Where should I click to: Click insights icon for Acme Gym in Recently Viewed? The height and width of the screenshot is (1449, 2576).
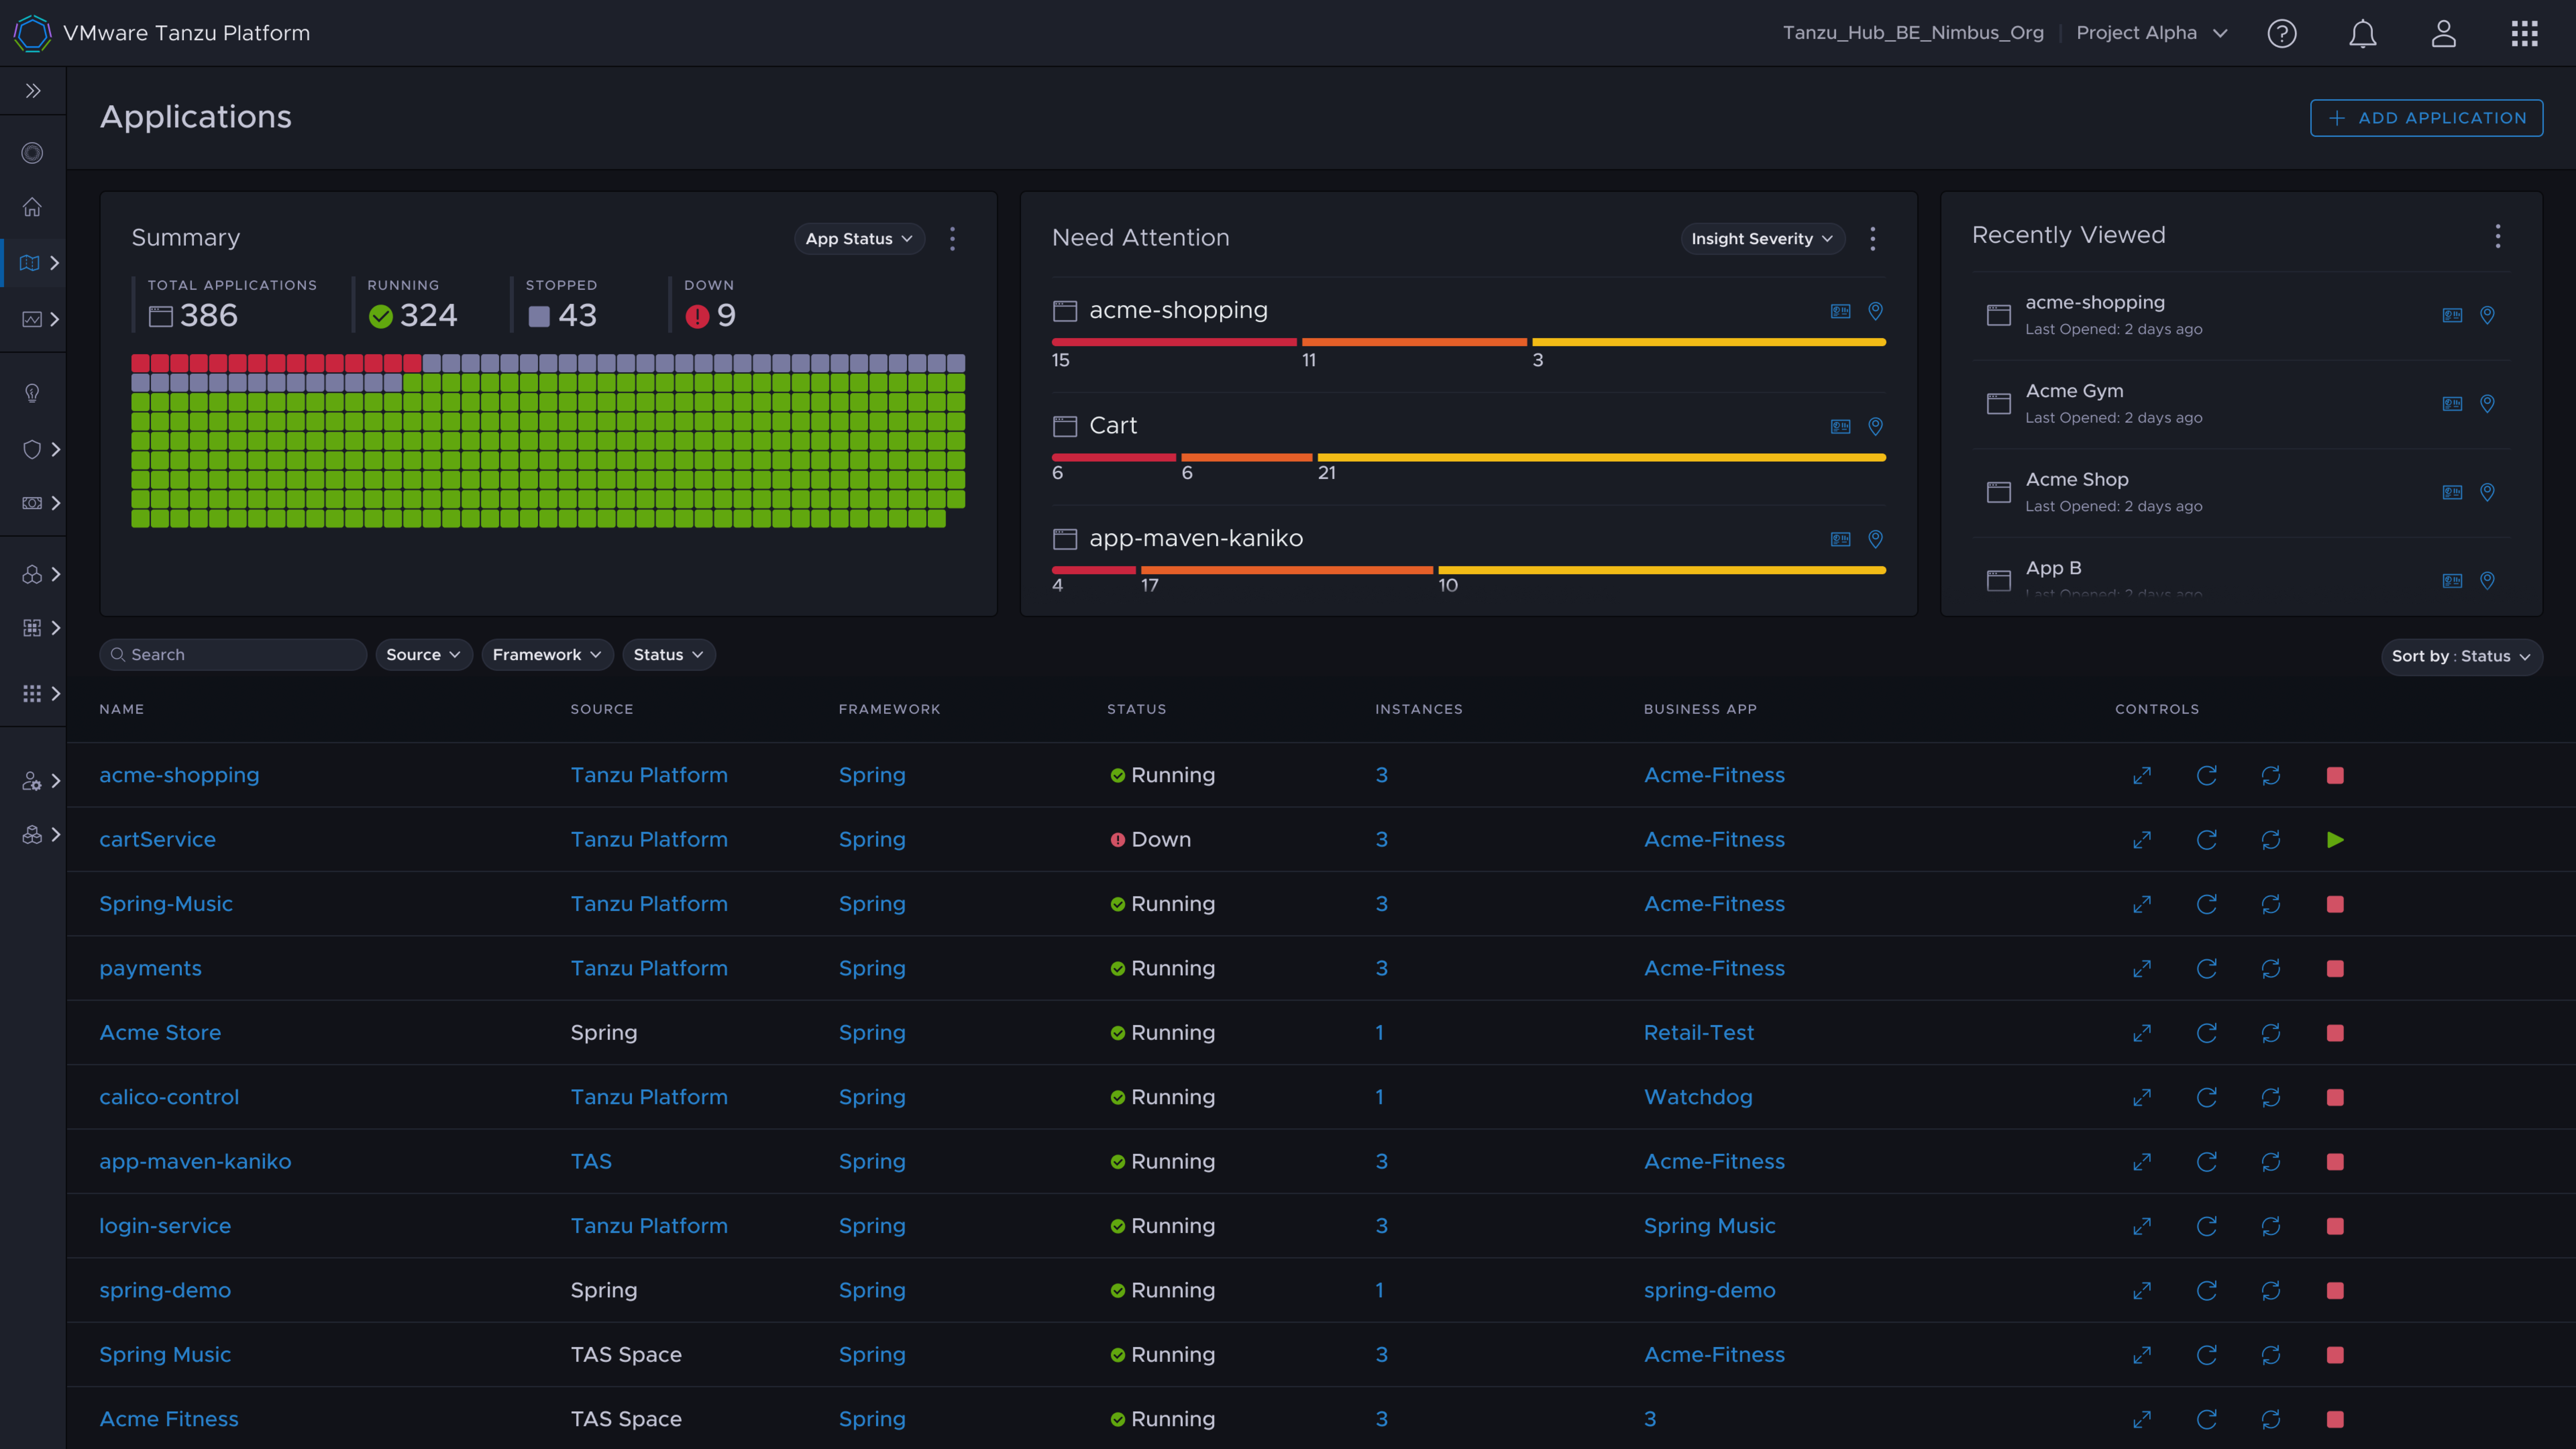coord(2453,404)
